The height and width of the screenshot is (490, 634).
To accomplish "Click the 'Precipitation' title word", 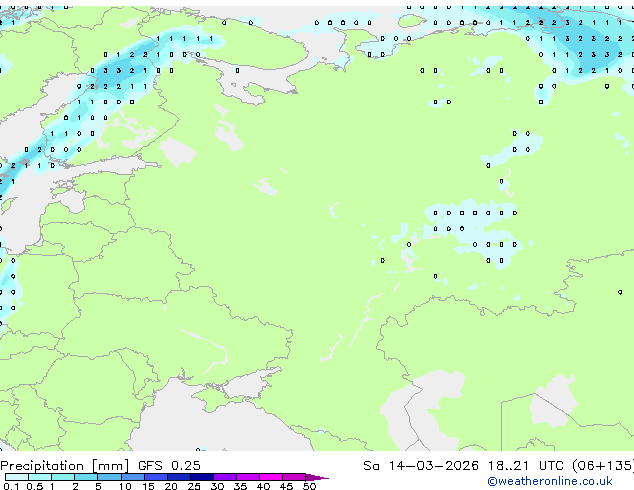I will click(42, 466).
